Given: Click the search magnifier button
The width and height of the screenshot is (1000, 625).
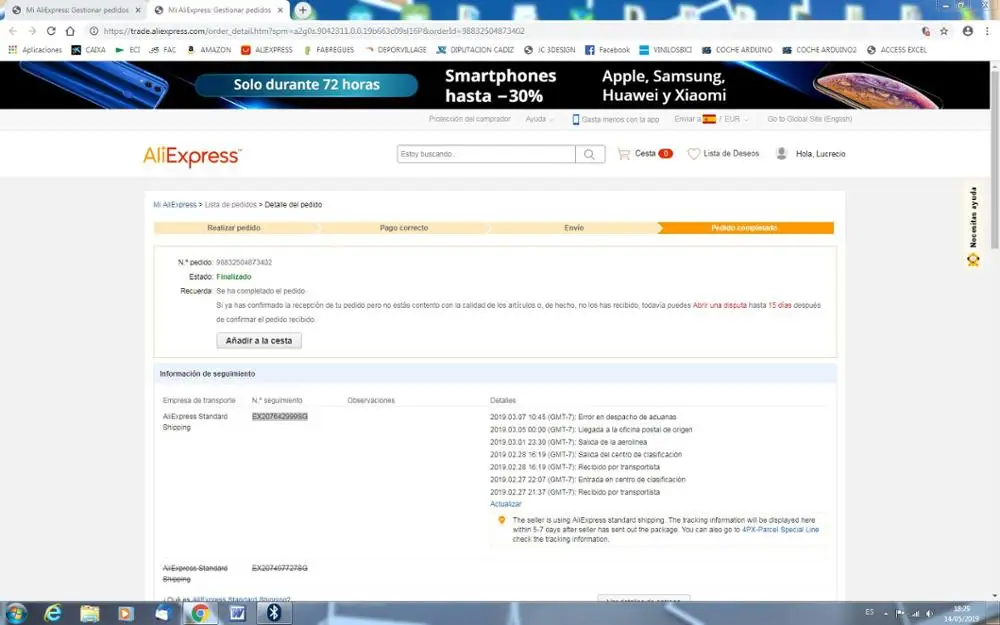Looking at the screenshot, I should point(590,154).
